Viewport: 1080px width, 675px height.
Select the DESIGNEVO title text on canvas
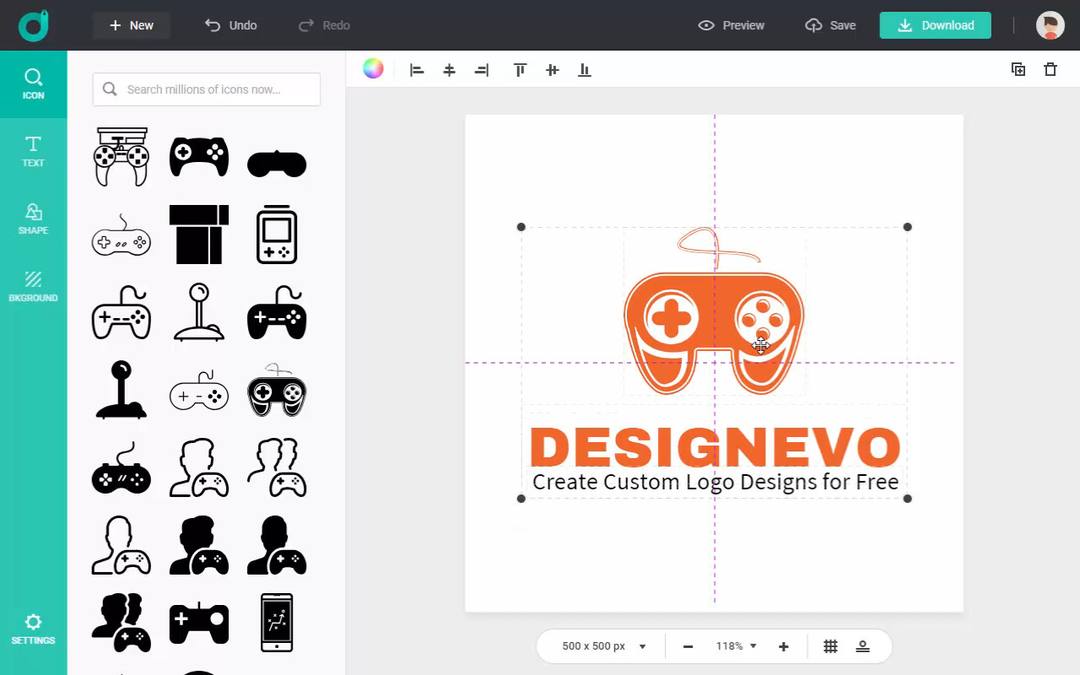715,447
